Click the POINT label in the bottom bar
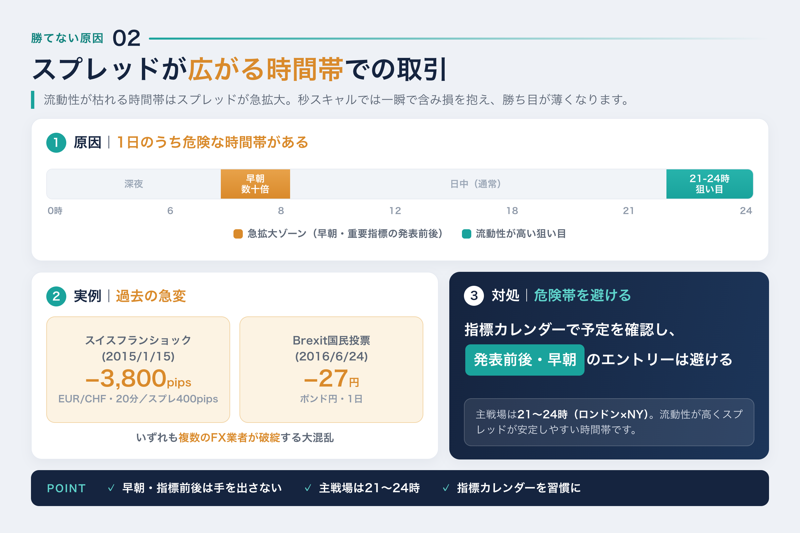Viewport: 800px width, 533px height. 66,488
